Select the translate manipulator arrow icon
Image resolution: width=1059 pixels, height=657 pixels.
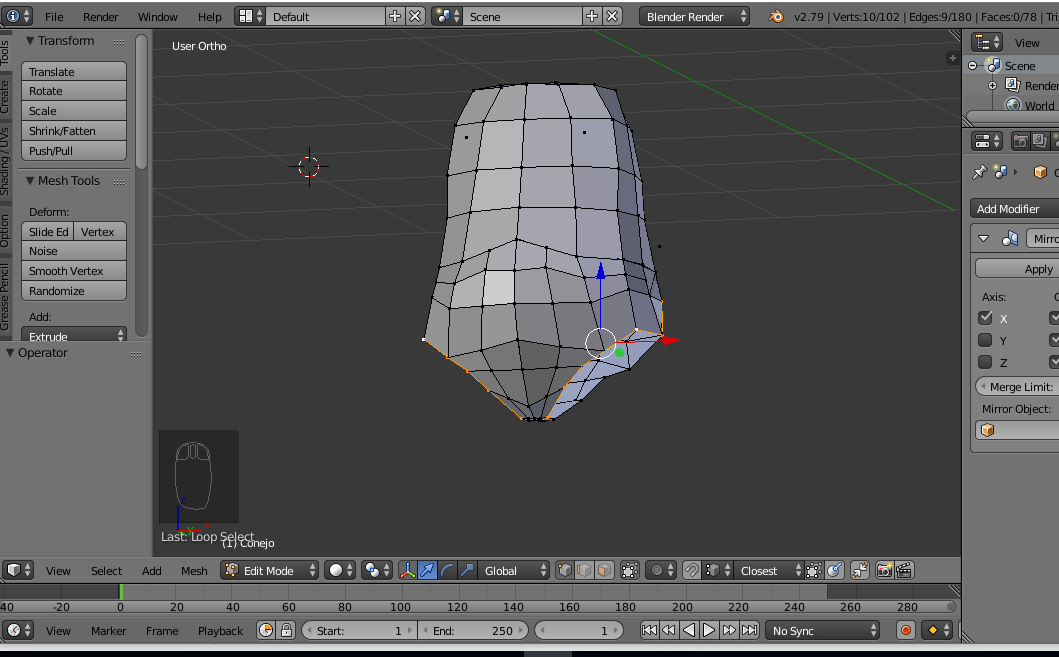(428, 571)
